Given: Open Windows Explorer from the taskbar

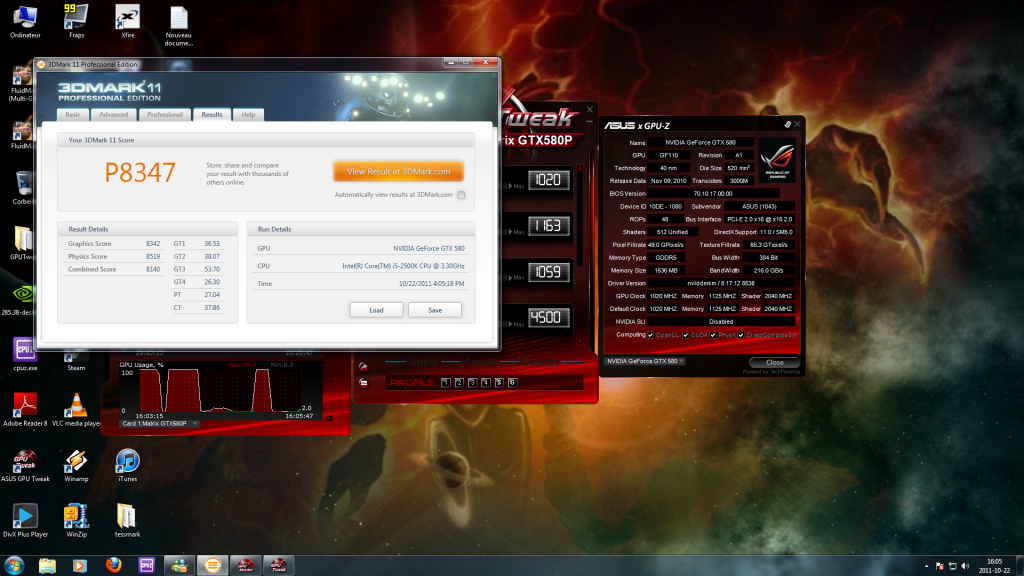Looking at the screenshot, I should (x=47, y=566).
